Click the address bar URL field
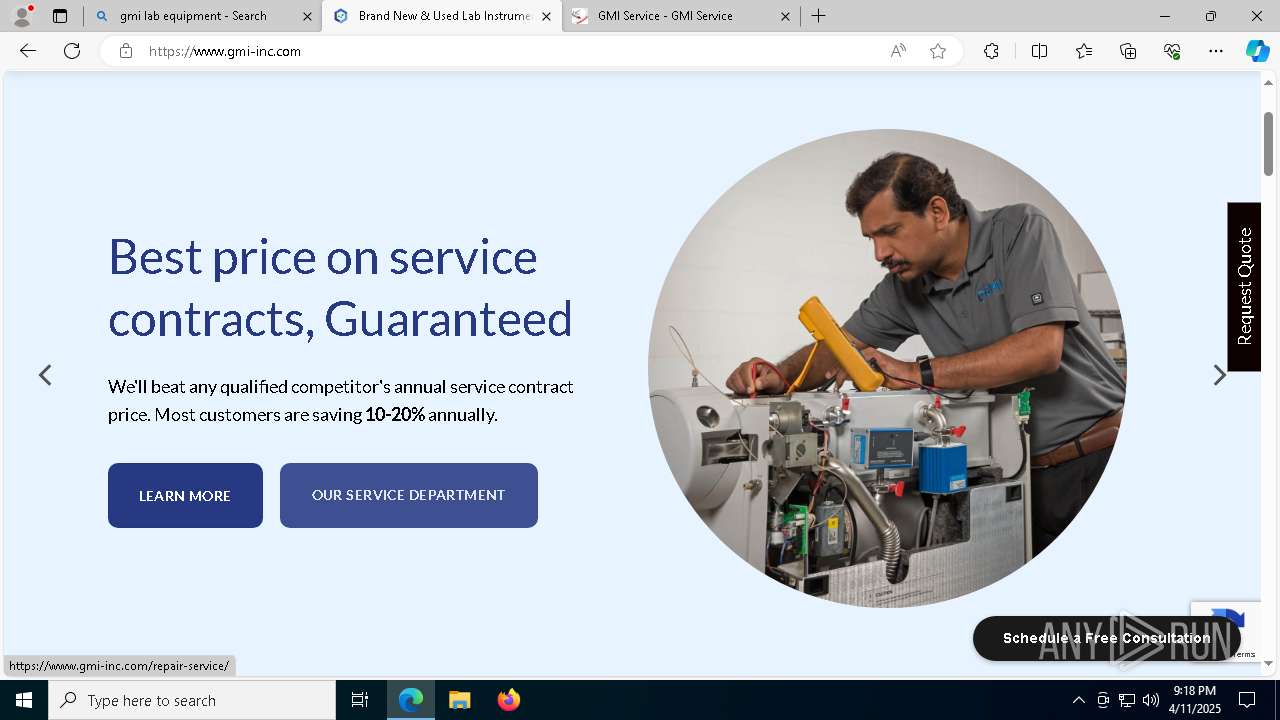The image size is (1280, 720). click(x=510, y=51)
